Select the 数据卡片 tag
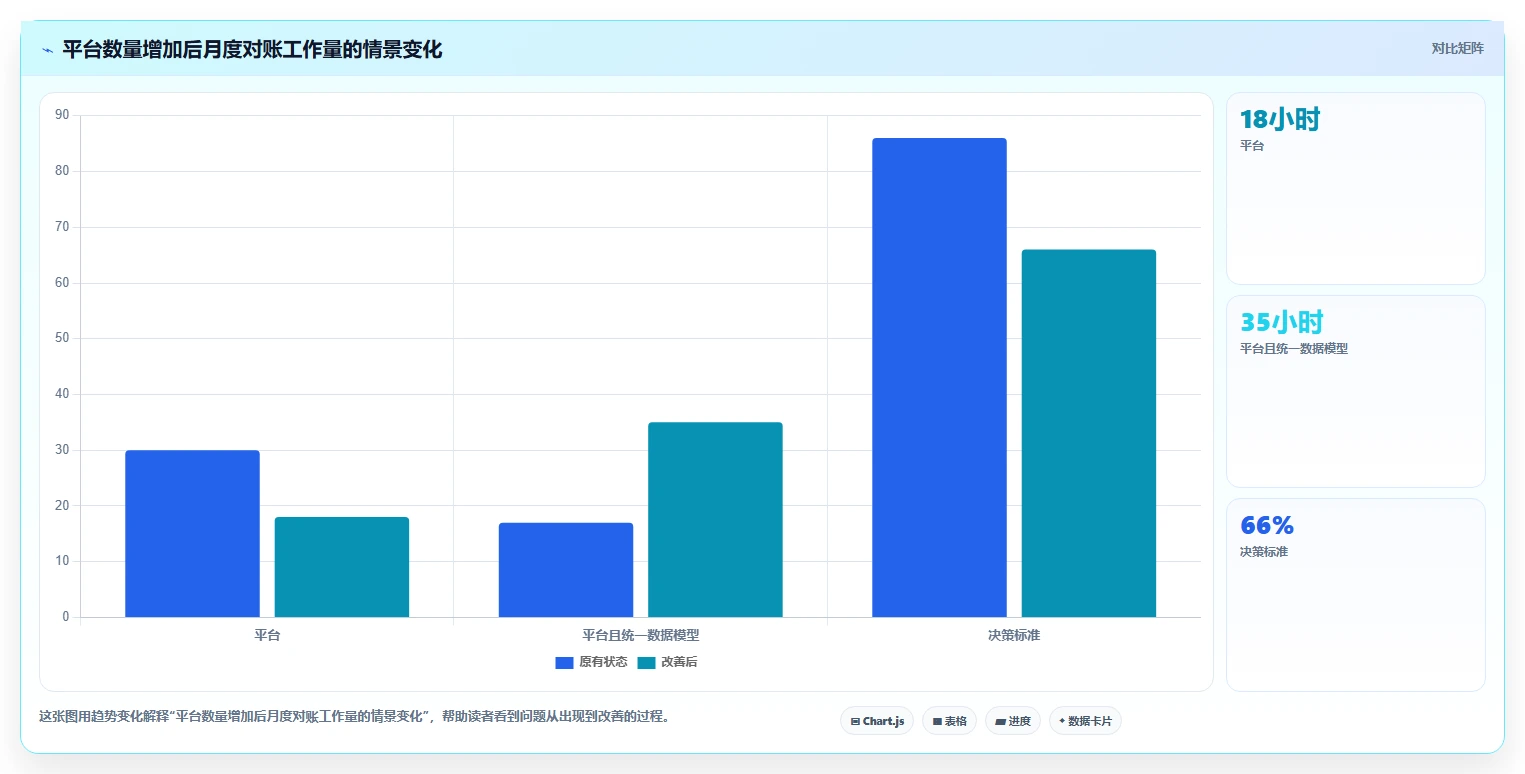Screen dimensions: 1525x774 (1085, 721)
